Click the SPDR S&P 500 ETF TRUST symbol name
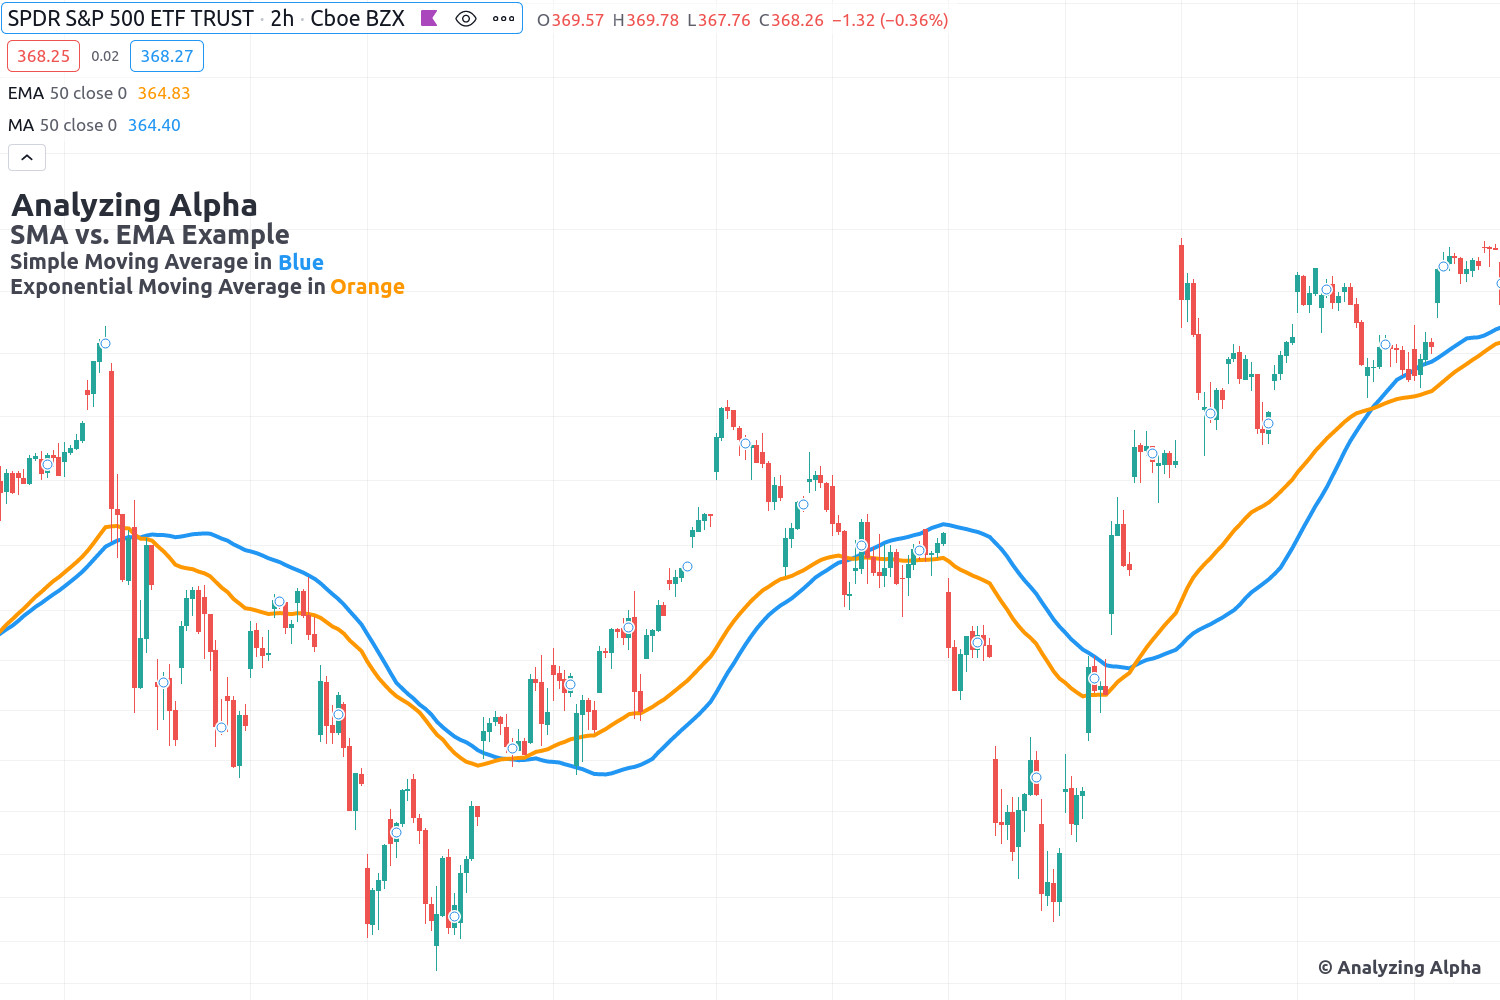This screenshot has width=1500, height=1000. 130,18
